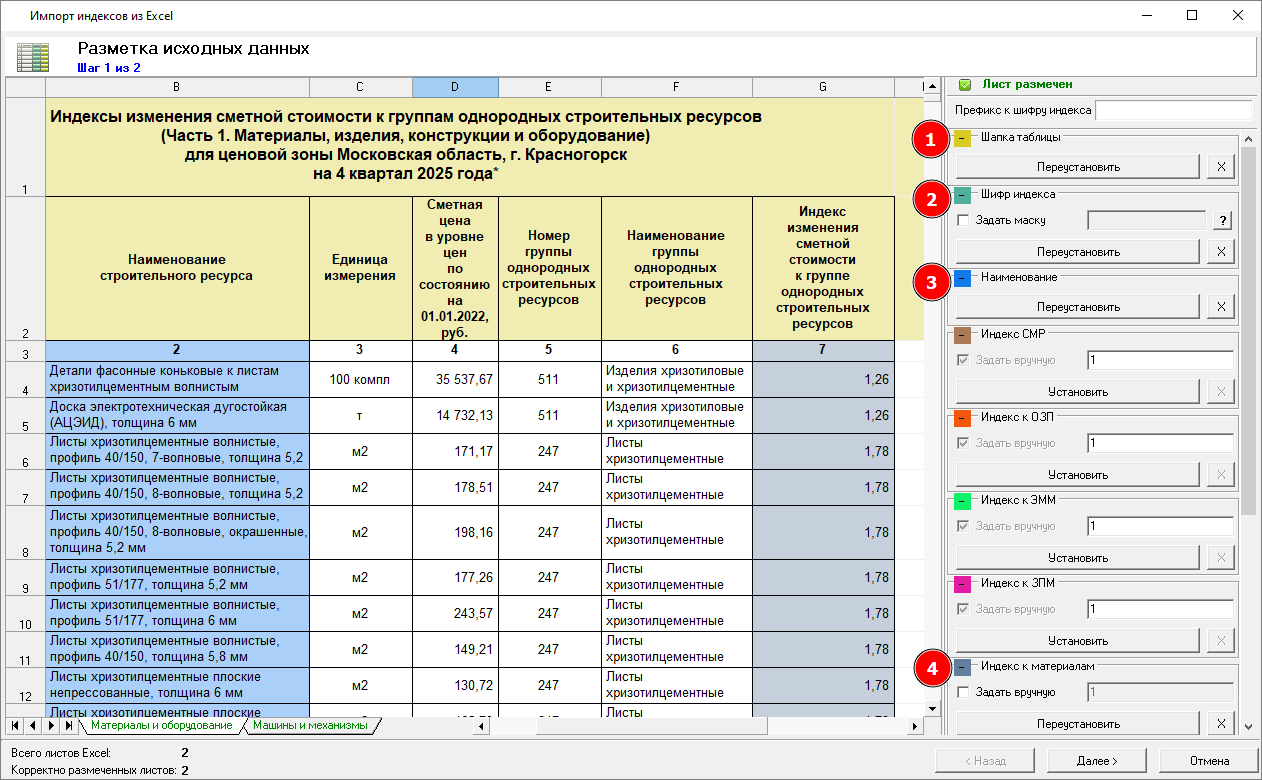The height and width of the screenshot is (780, 1262).
Task: Collapse the Индекс СМР section
Action: click(962, 335)
